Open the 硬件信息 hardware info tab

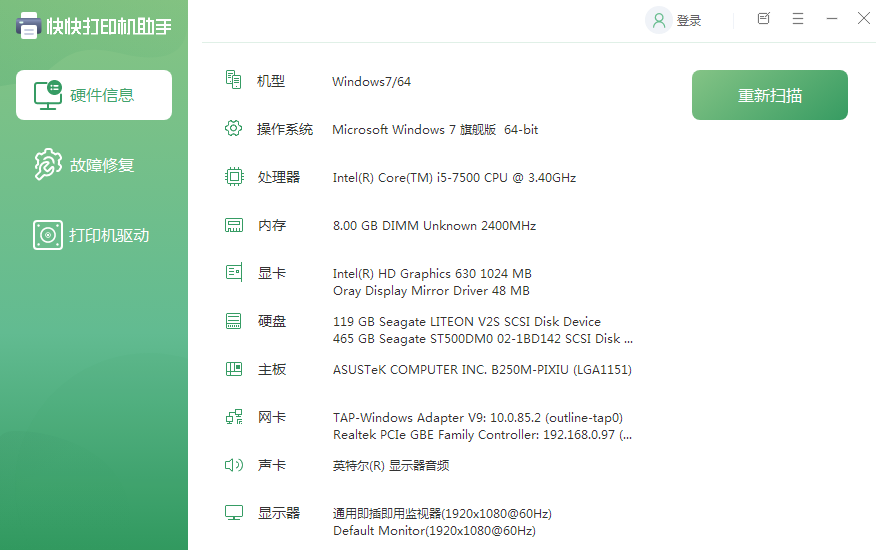pos(94,95)
